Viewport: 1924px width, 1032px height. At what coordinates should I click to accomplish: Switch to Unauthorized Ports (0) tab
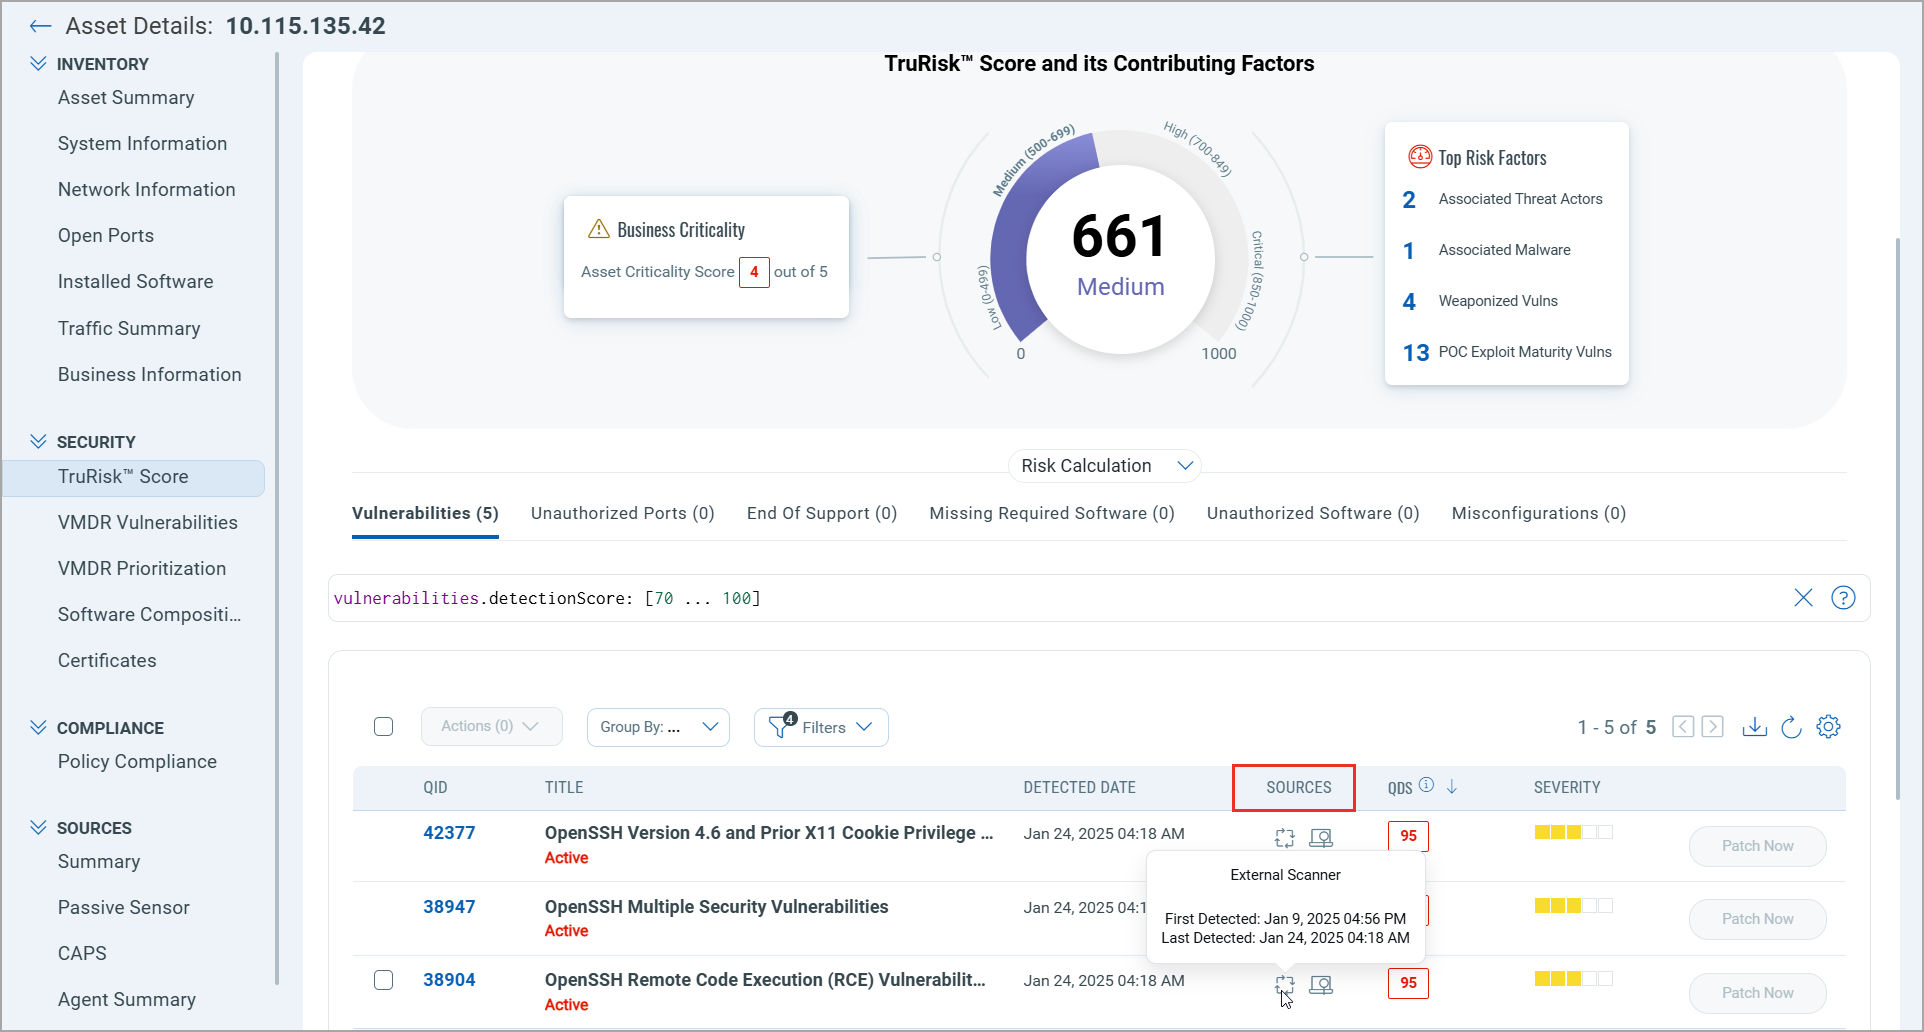[622, 513]
